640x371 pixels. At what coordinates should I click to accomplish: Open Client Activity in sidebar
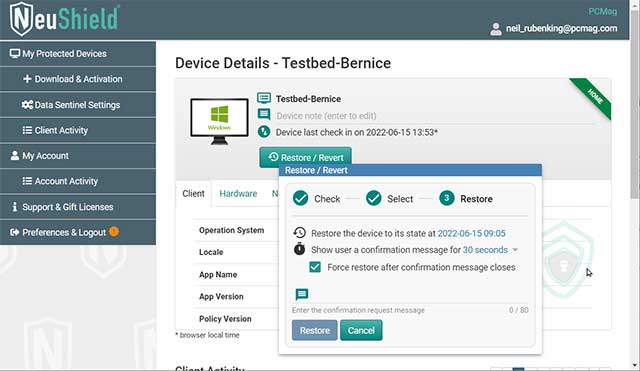pyautogui.click(x=78, y=130)
